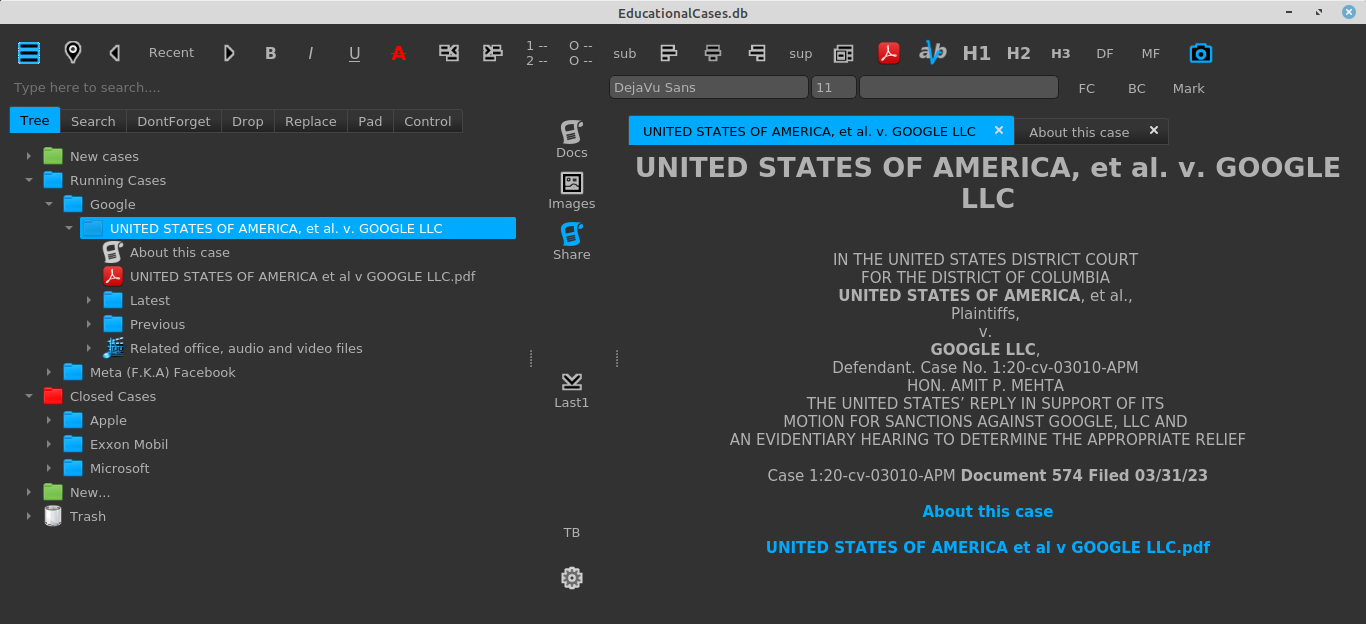Click the location pin icon

(x=72, y=53)
